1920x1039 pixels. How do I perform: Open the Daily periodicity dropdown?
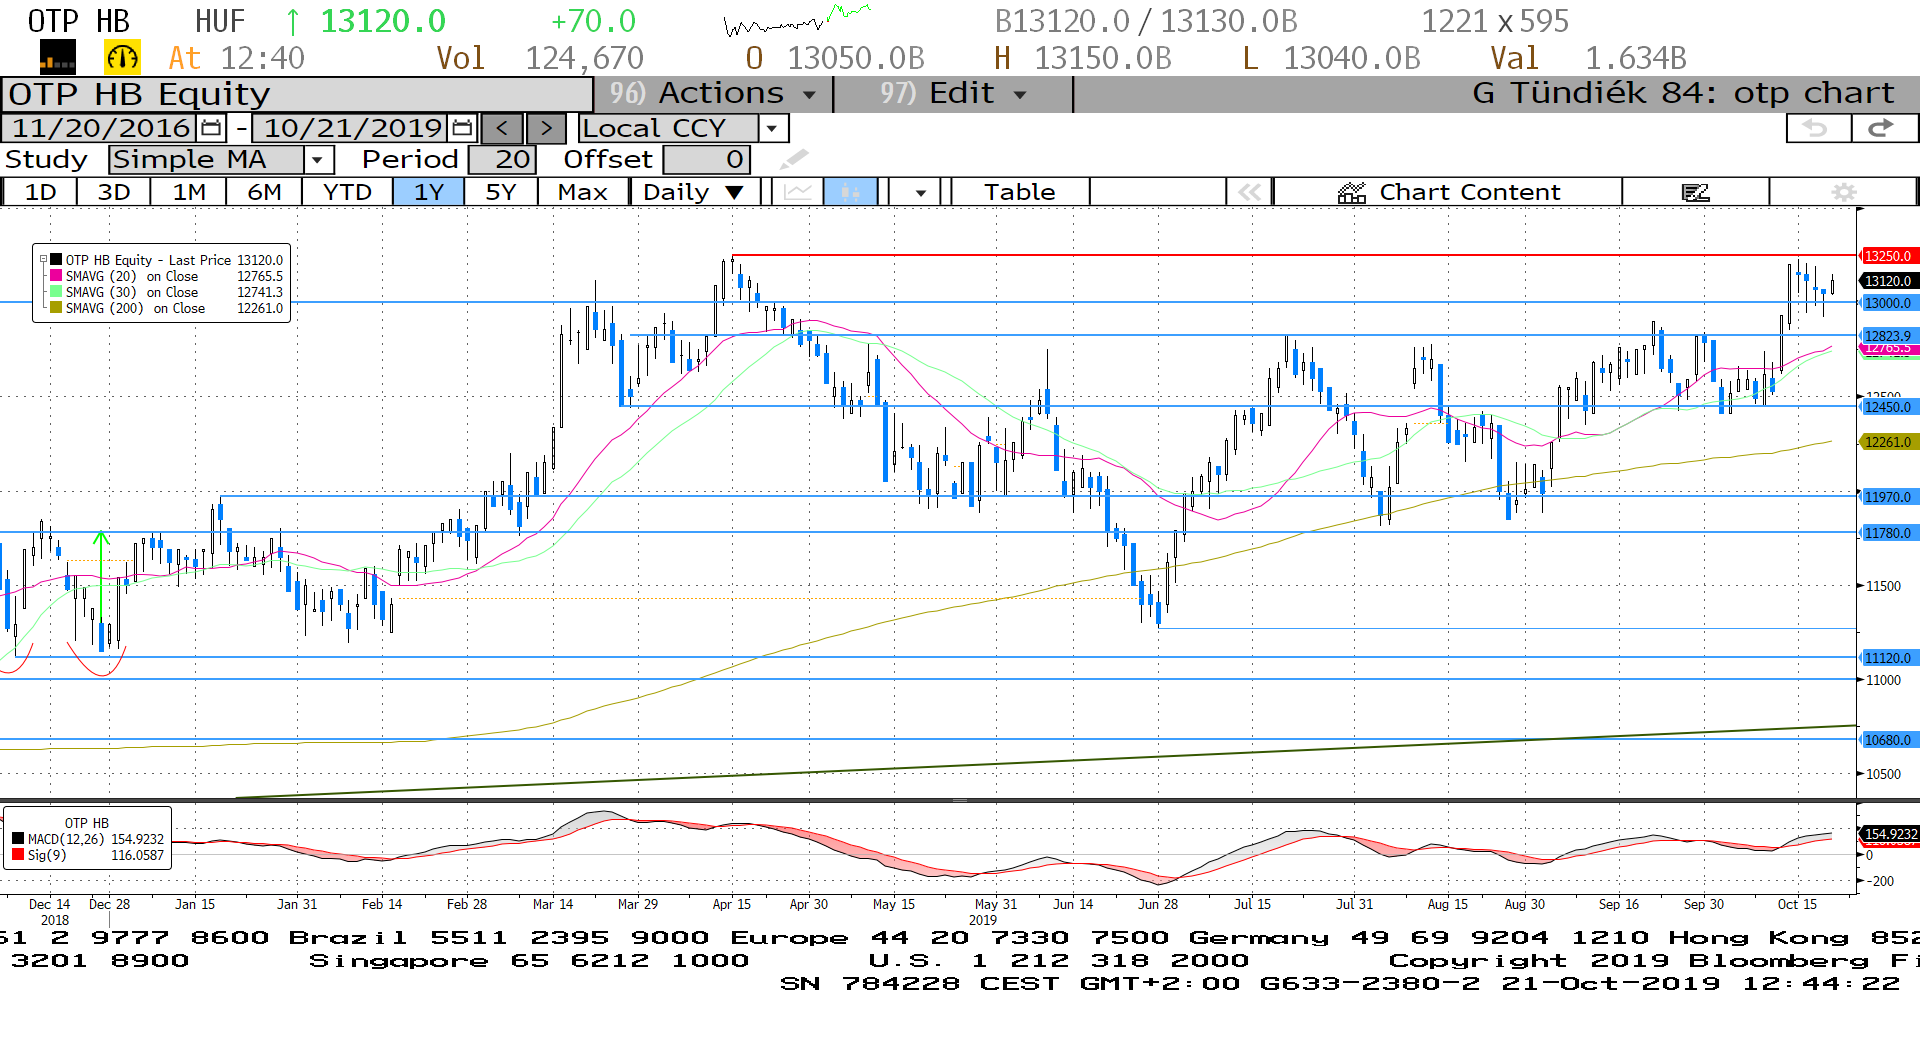click(x=697, y=192)
